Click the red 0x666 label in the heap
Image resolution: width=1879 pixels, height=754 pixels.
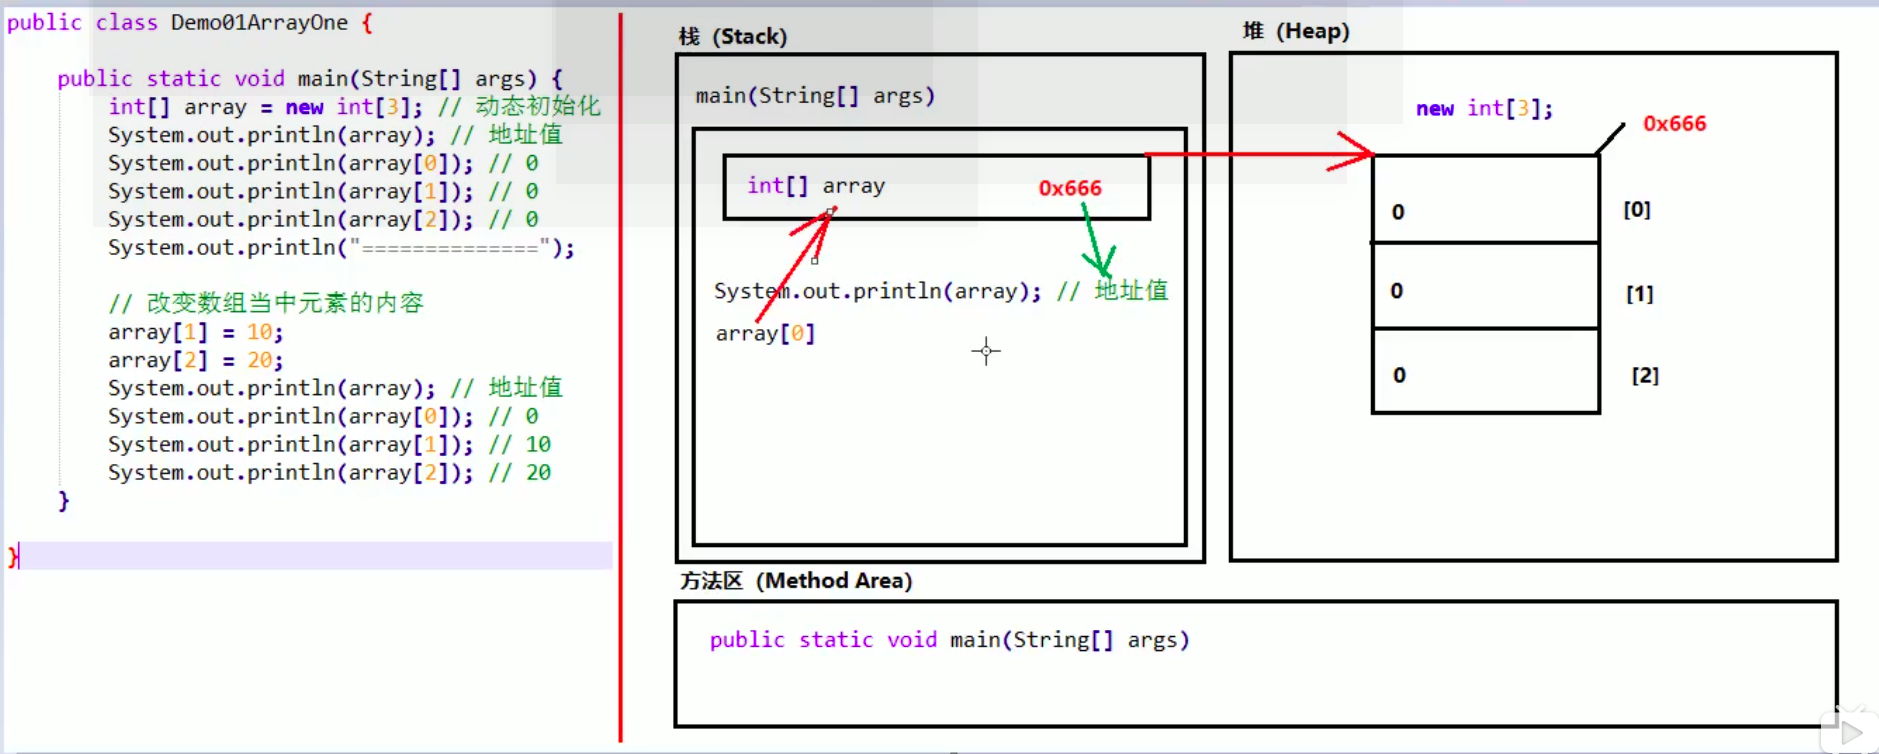pos(1674,124)
